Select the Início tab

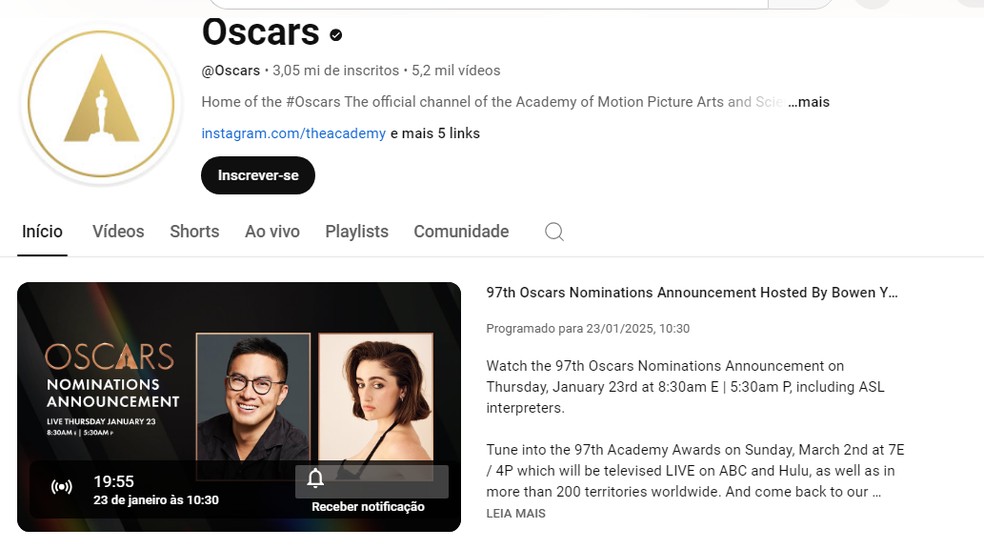42,232
